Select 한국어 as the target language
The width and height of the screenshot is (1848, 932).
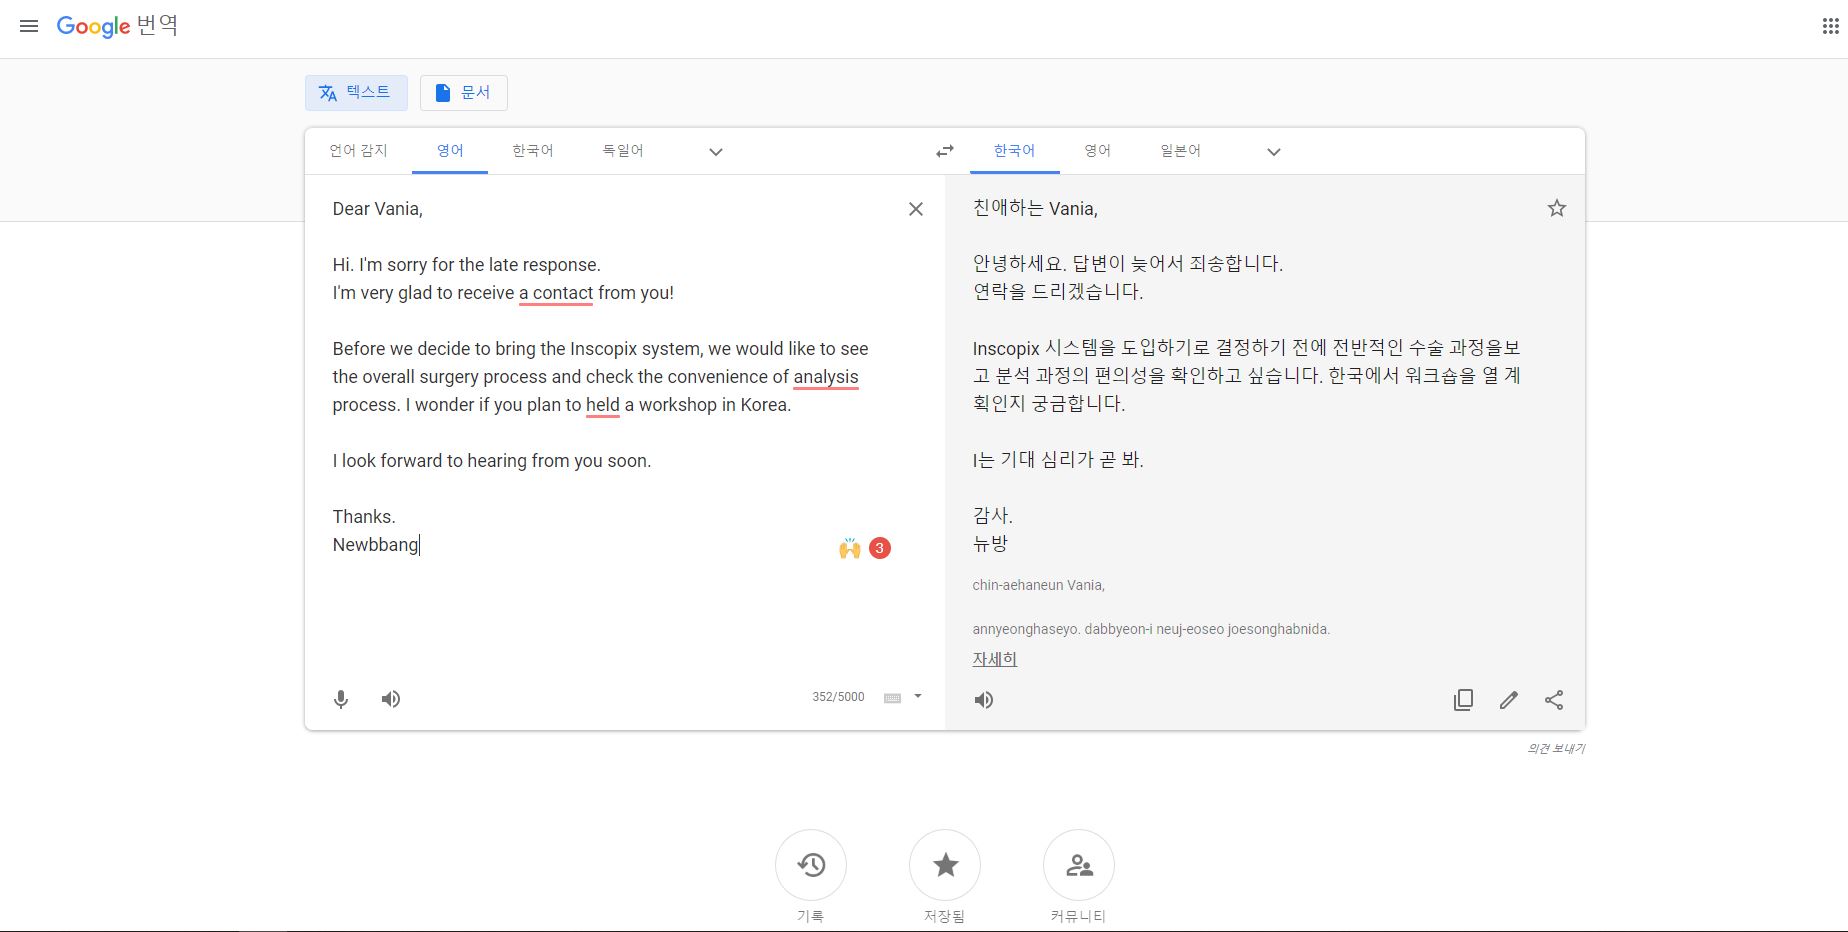click(1014, 151)
